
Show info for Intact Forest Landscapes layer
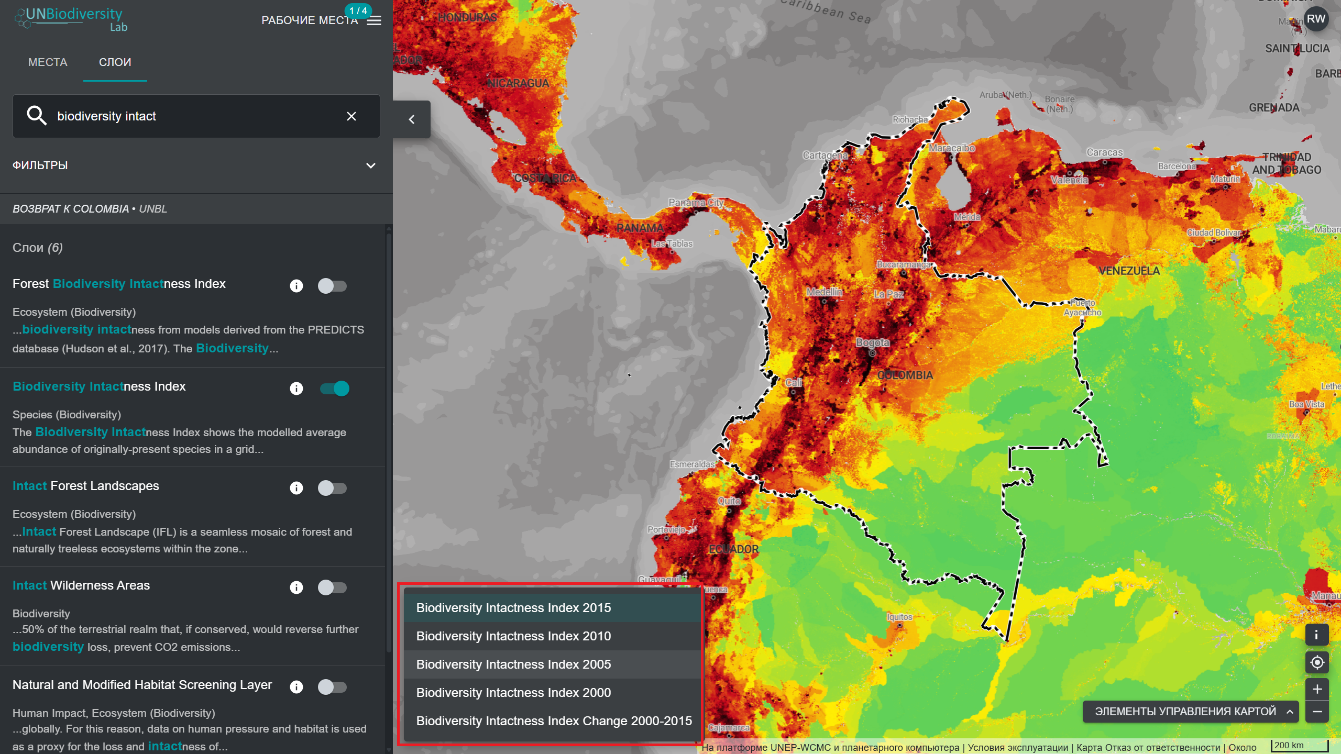click(296, 488)
